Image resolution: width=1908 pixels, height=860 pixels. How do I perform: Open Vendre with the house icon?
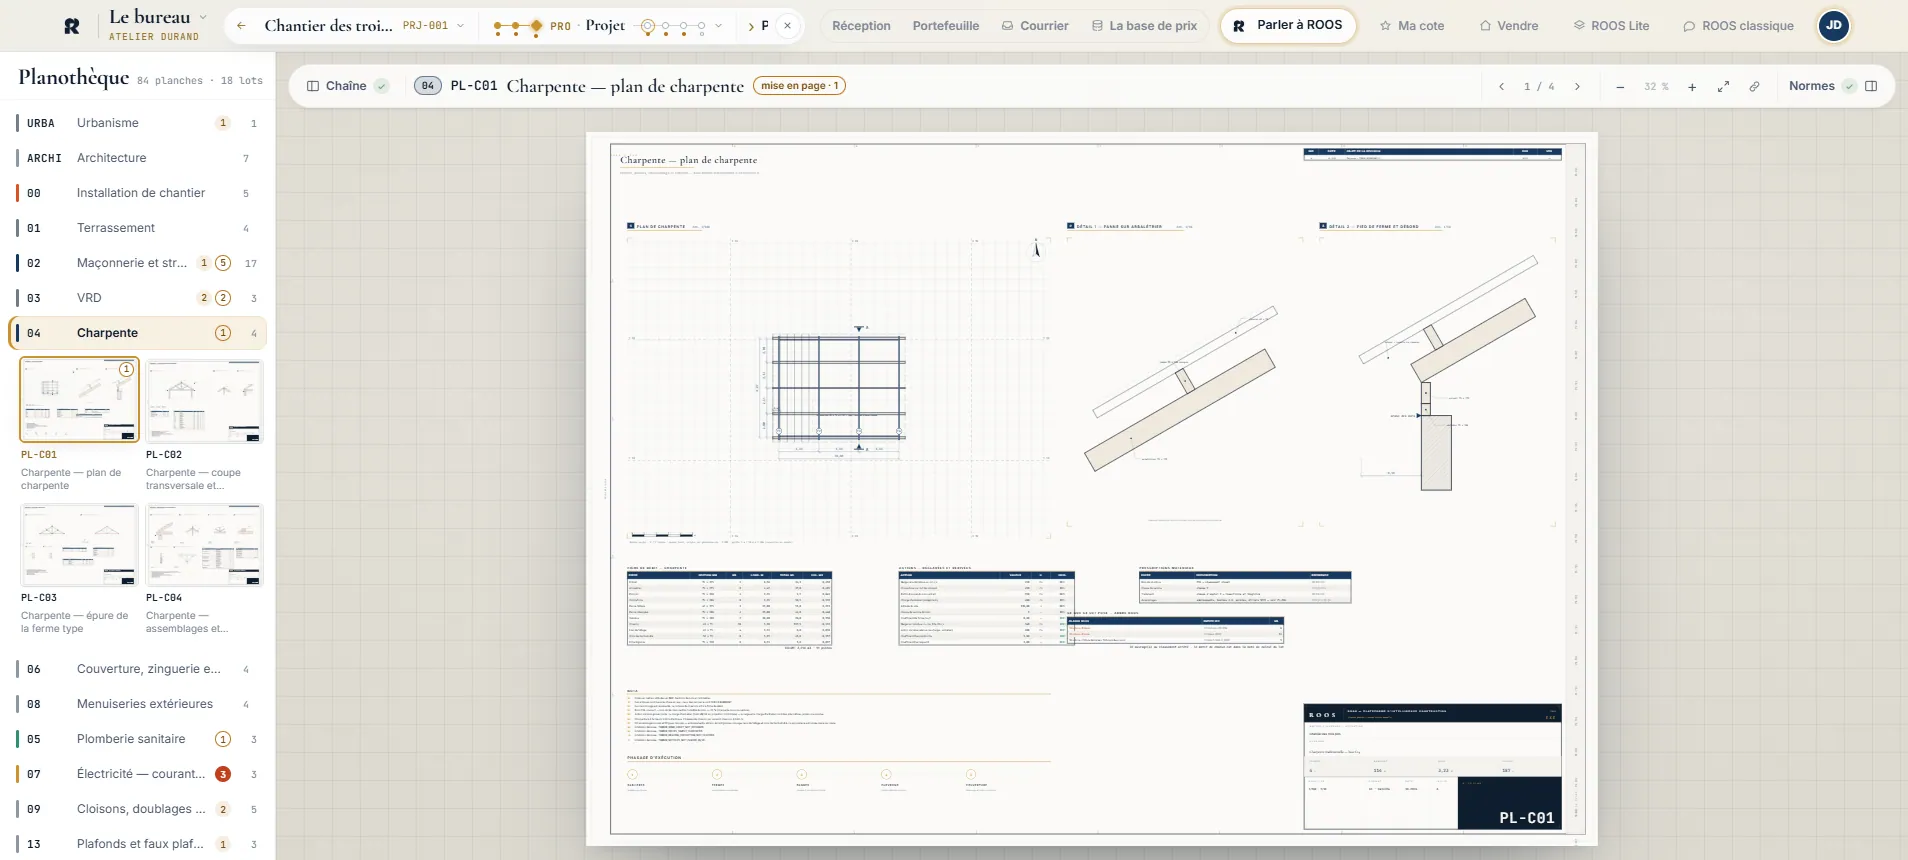click(1509, 26)
